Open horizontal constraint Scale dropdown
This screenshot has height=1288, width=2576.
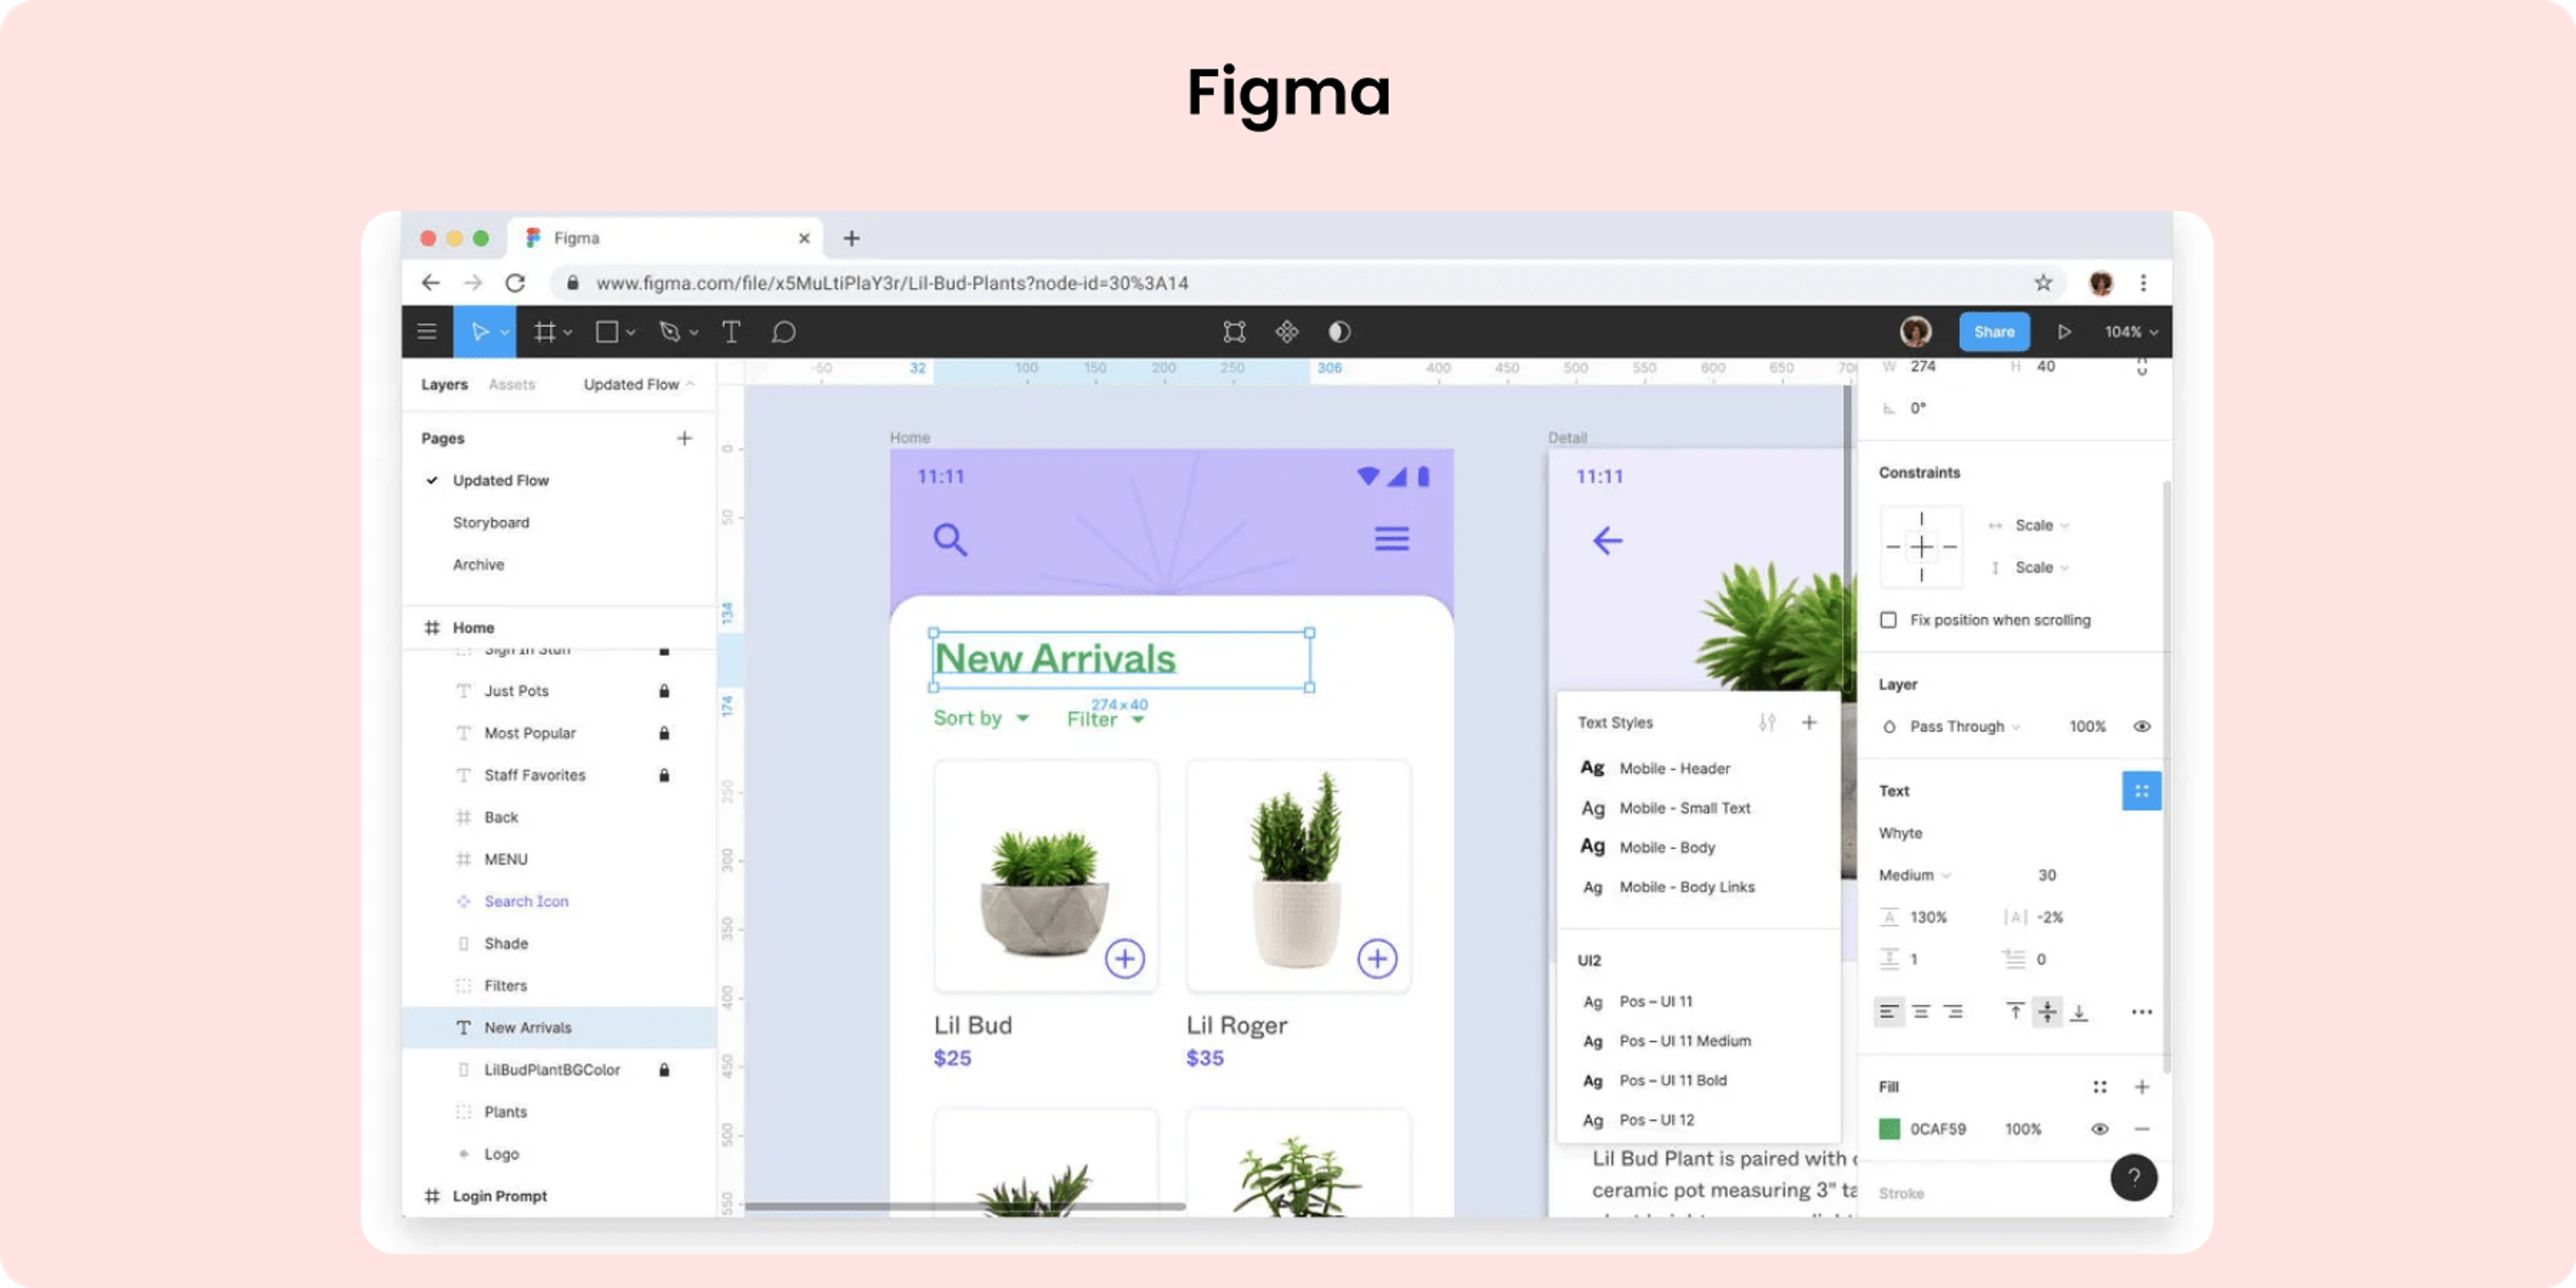[2041, 525]
